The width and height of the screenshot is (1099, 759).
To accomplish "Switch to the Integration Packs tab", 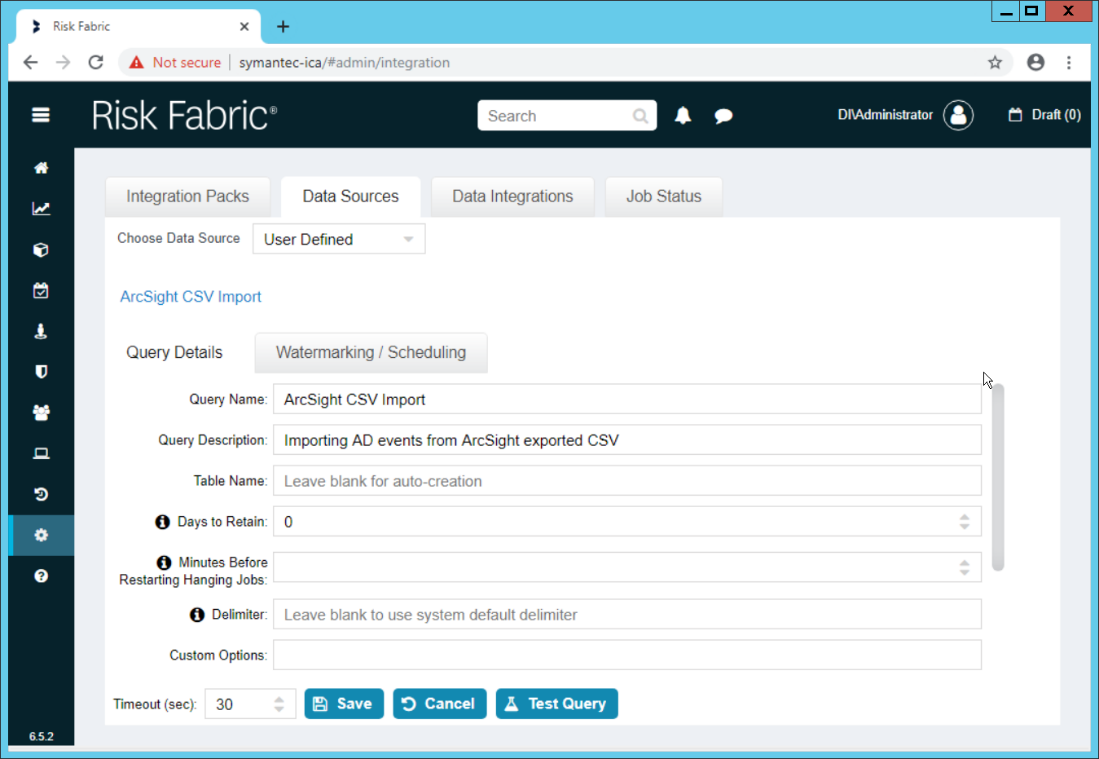I will coord(188,196).
